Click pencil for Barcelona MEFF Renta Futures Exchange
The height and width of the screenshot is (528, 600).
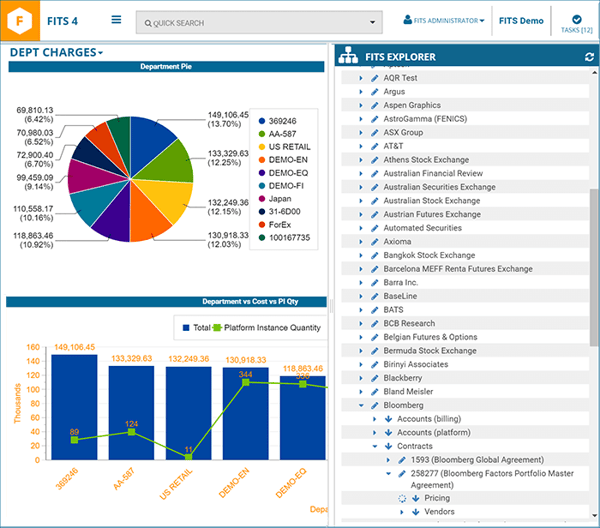(375, 269)
